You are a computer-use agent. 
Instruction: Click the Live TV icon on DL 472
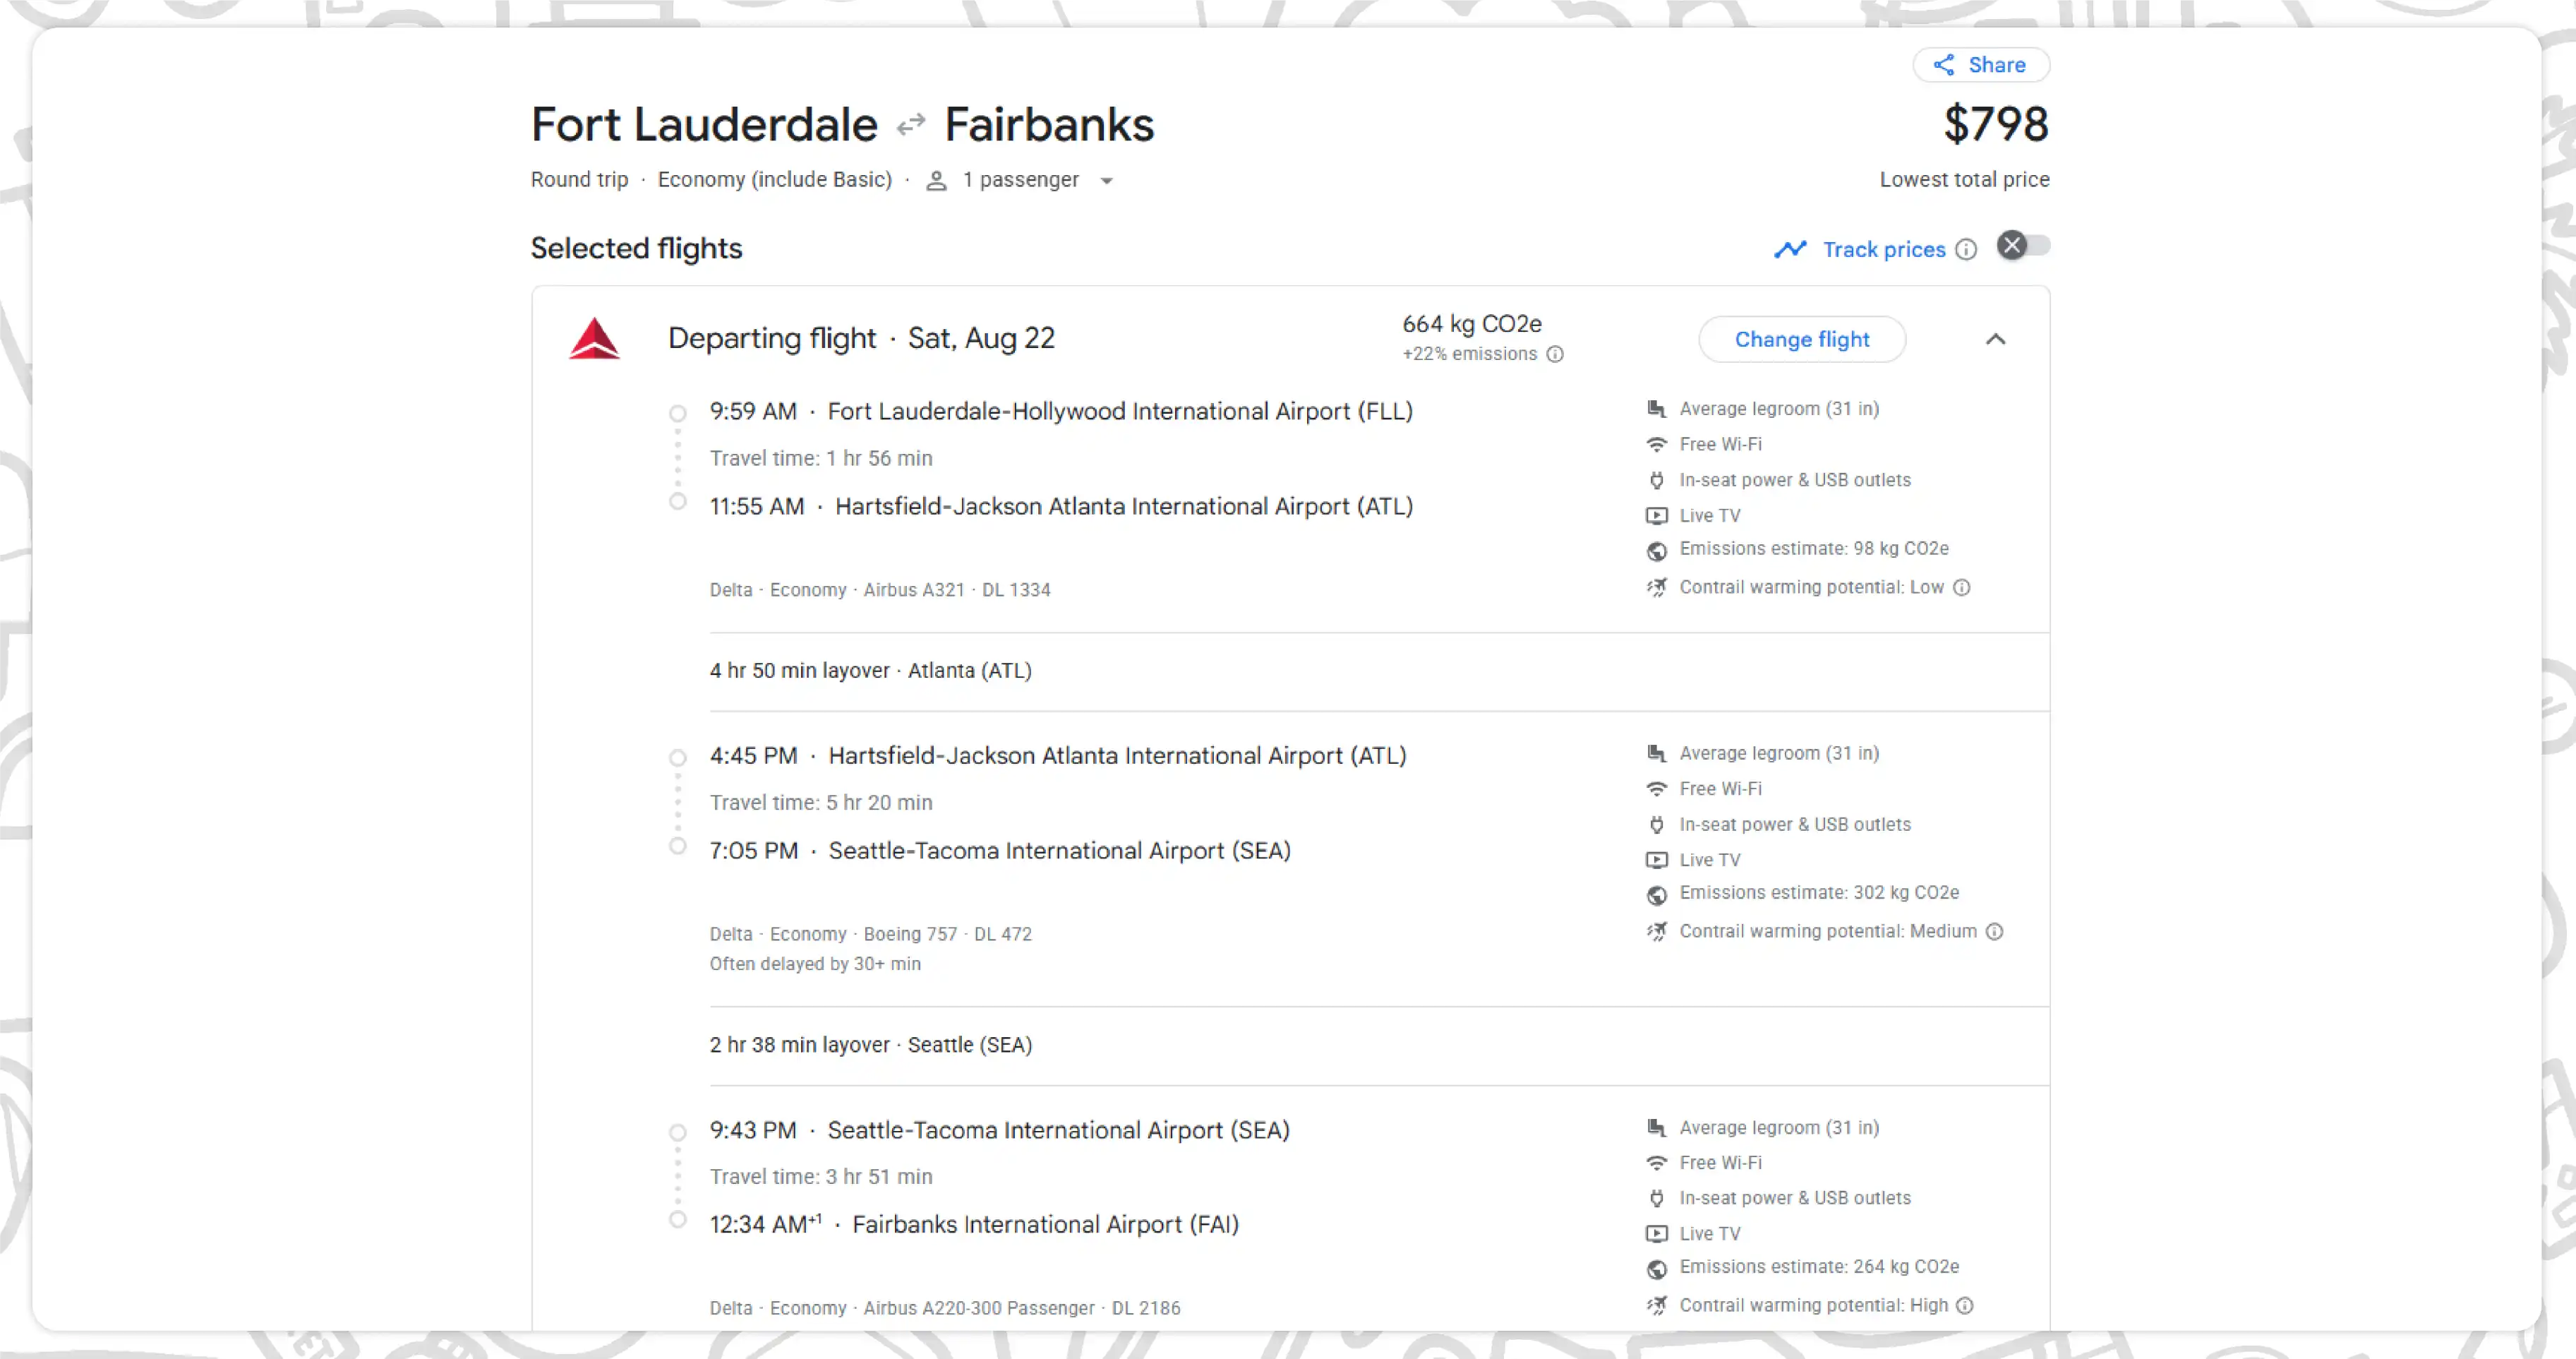tap(1657, 860)
